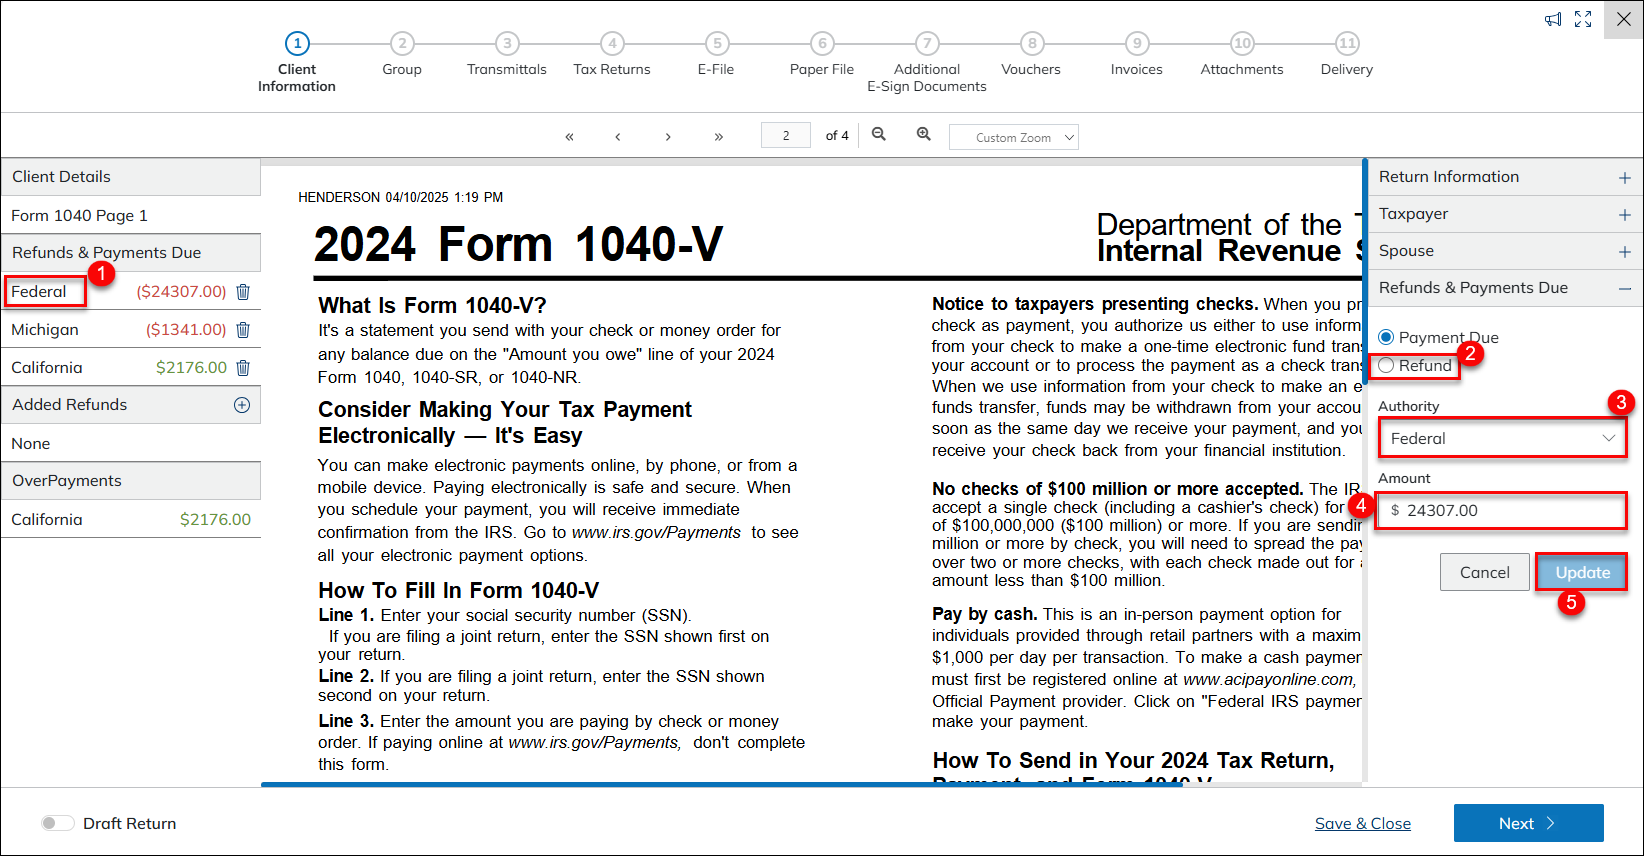The image size is (1644, 856).
Task: Click the zoom in magnifier icon
Action: tap(924, 135)
